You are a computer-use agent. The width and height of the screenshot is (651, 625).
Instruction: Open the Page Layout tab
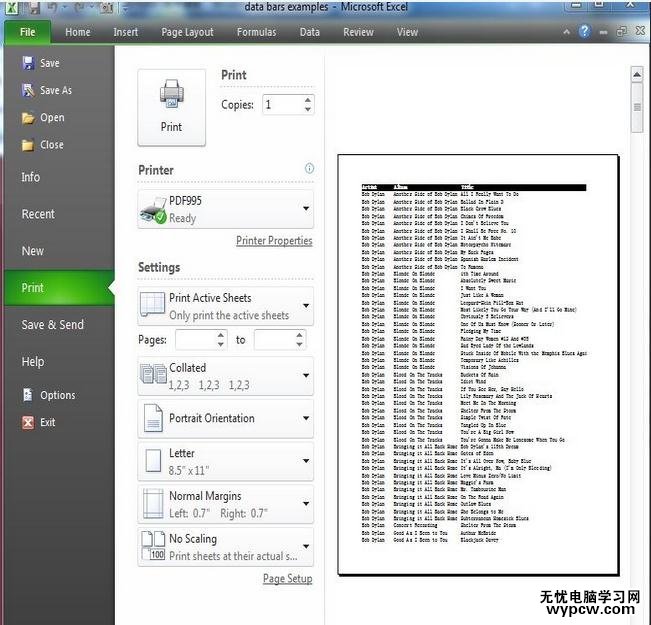click(x=187, y=32)
